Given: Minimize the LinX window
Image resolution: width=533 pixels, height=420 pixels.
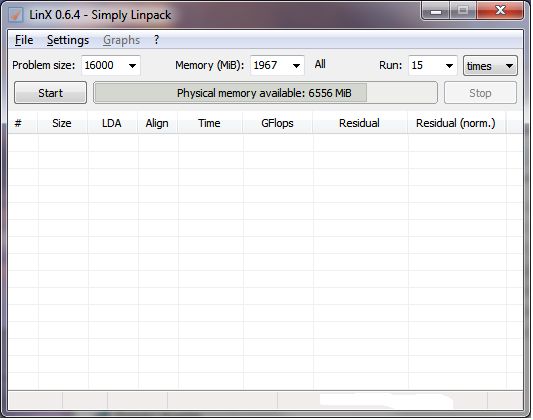Looking at the screenshot, I should coord(436,11).
